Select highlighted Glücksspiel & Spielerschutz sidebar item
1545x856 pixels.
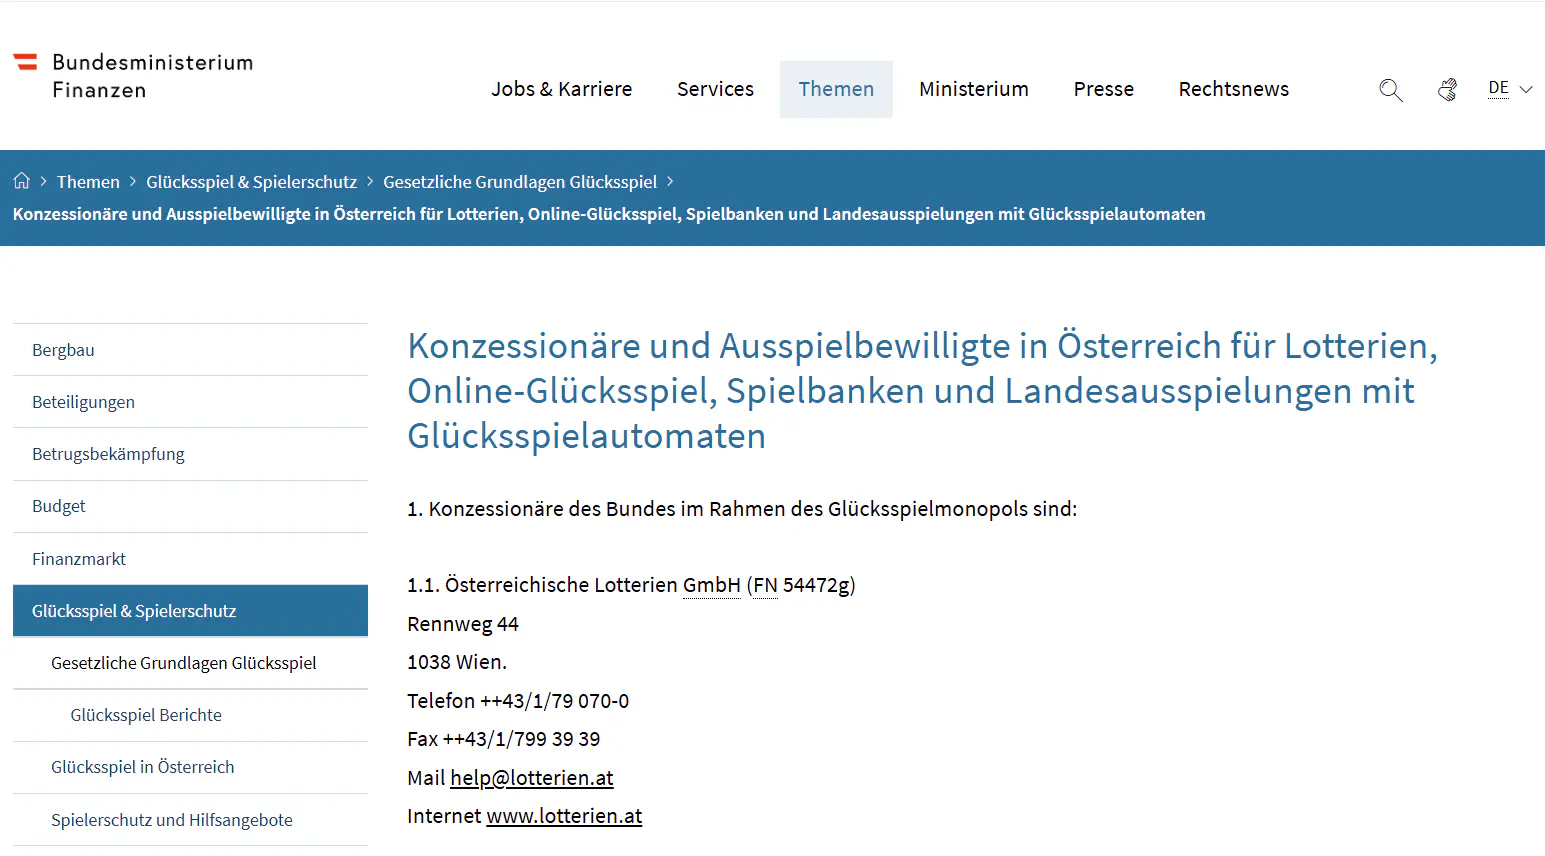point(190,611)
